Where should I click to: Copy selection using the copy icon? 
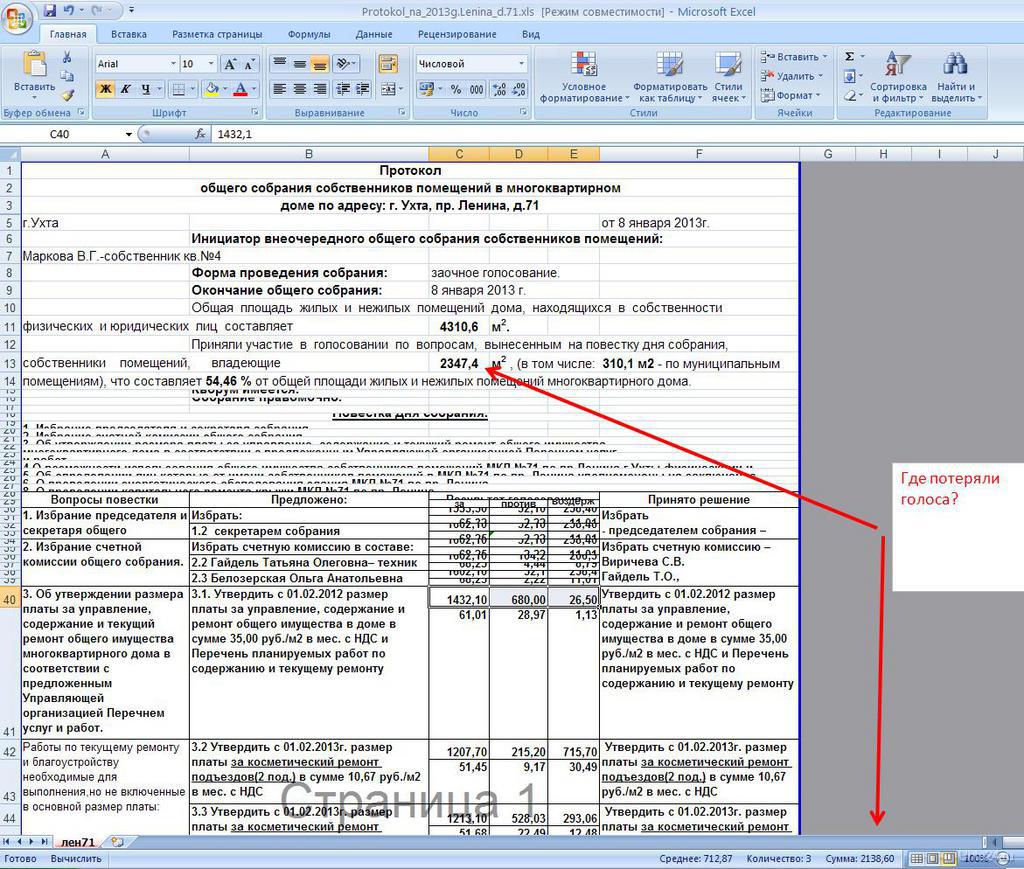[67, 76]
